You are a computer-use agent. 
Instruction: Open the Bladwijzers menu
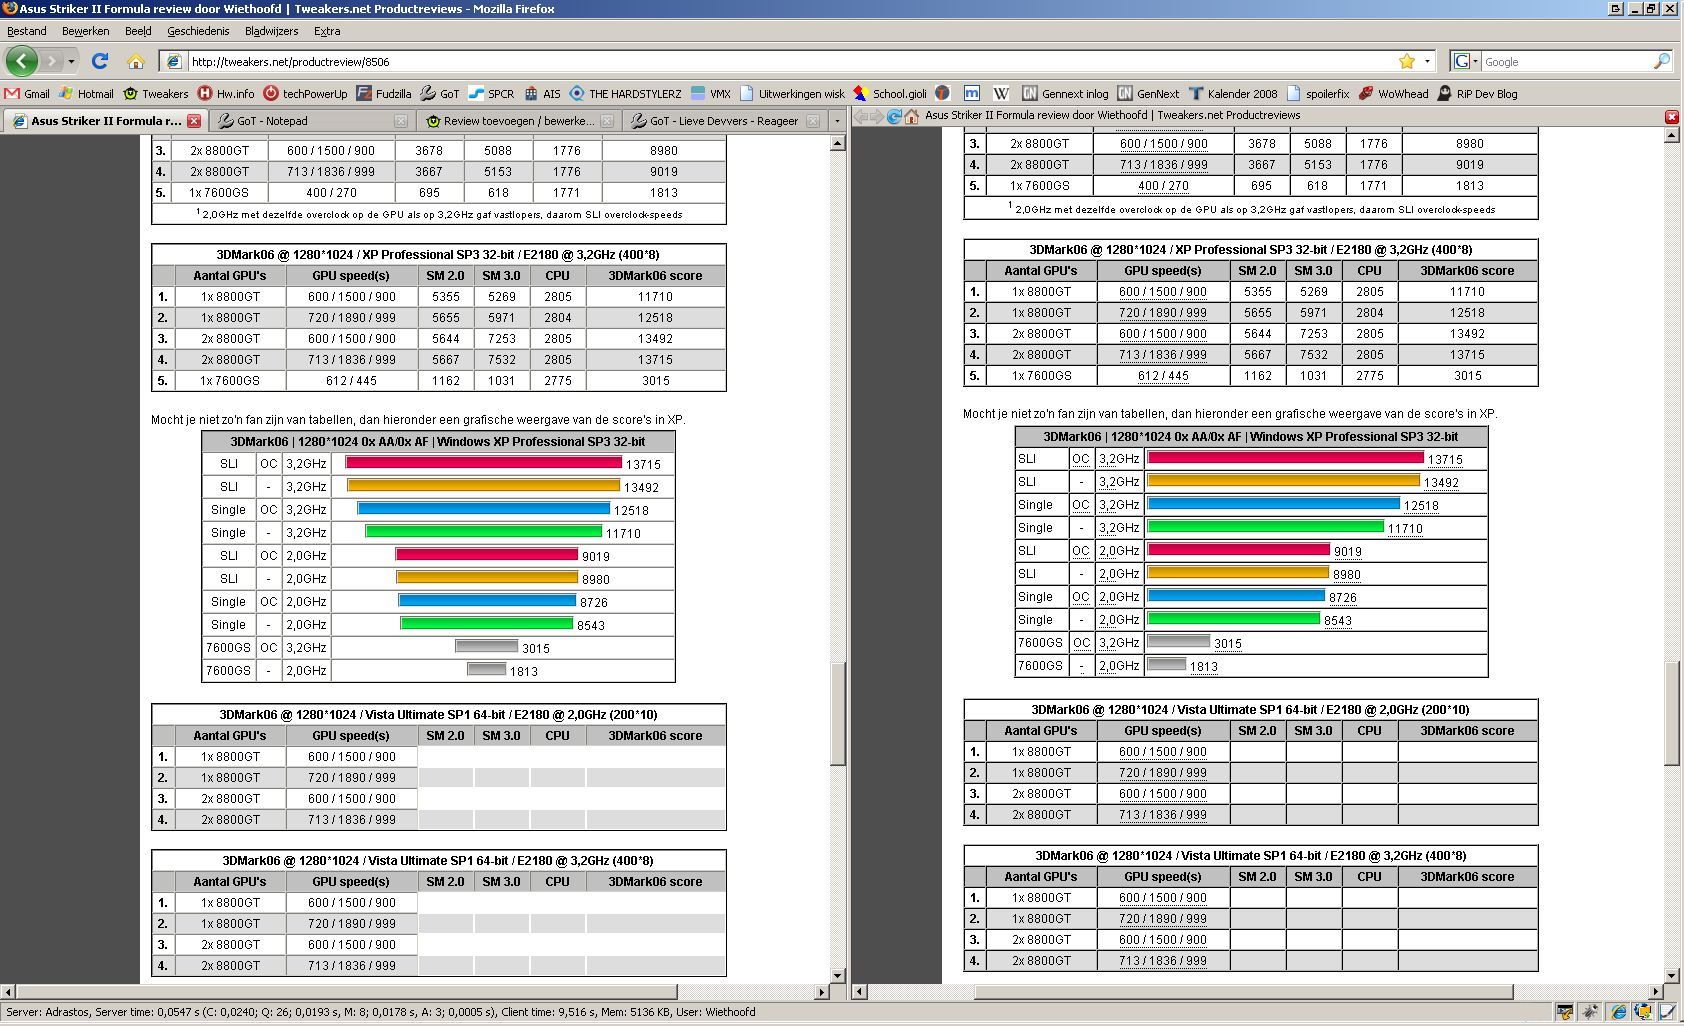(x=271, y=31)
